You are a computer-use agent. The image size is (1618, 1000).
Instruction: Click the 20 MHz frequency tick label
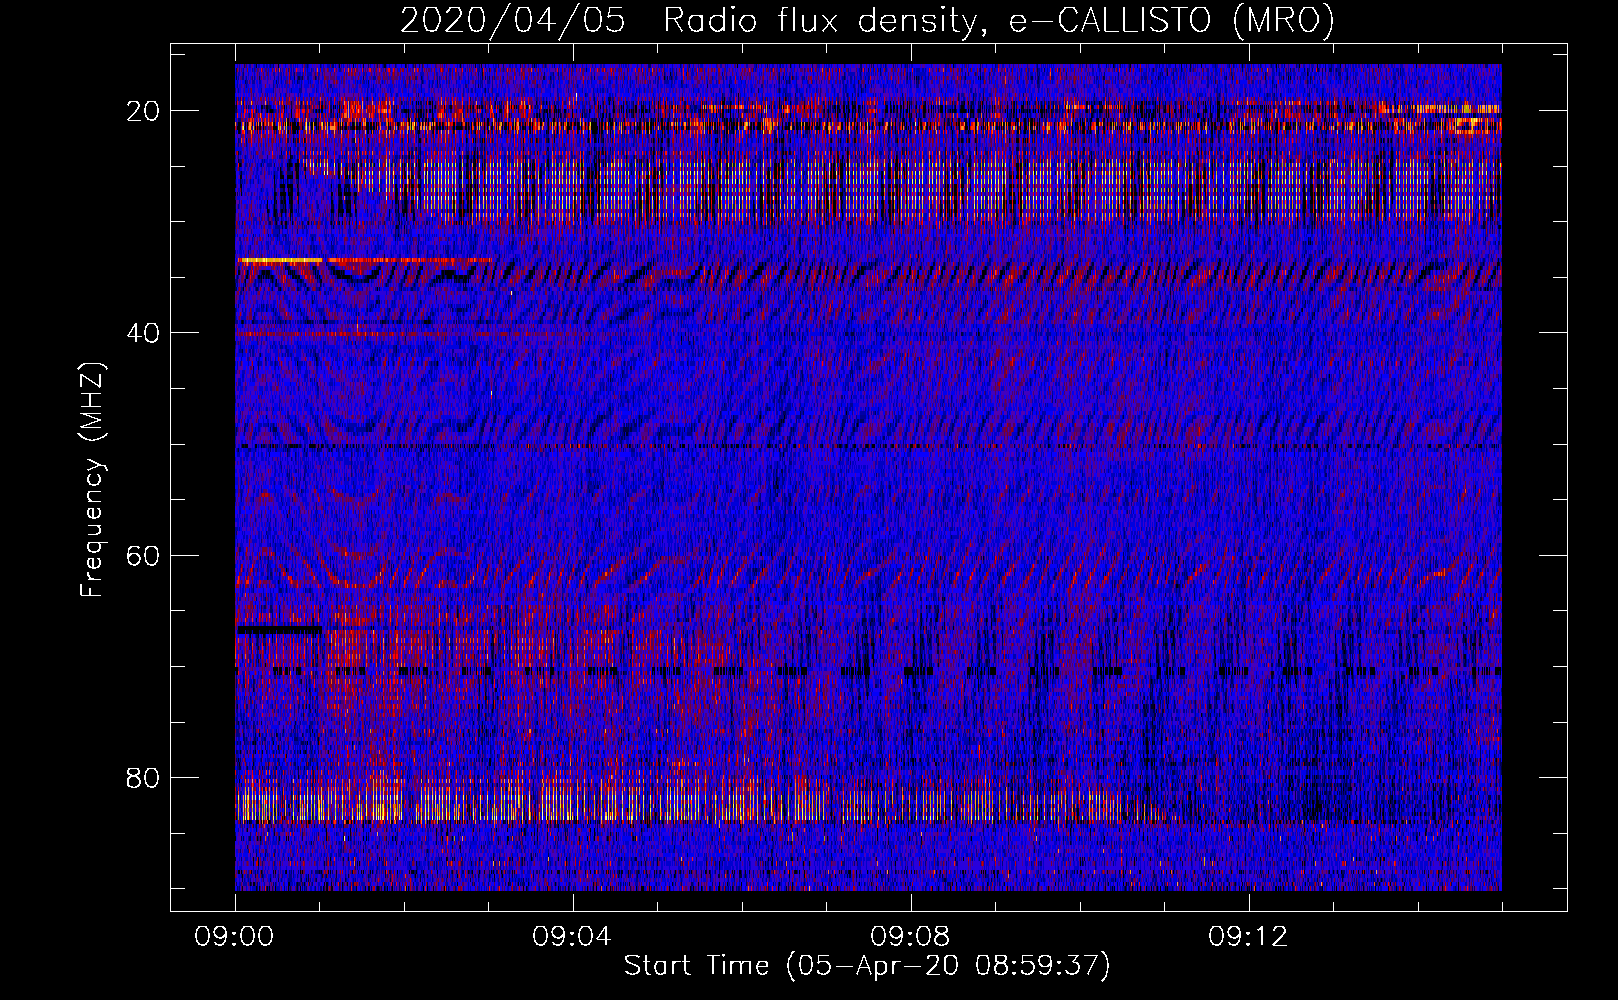(143, 111)
